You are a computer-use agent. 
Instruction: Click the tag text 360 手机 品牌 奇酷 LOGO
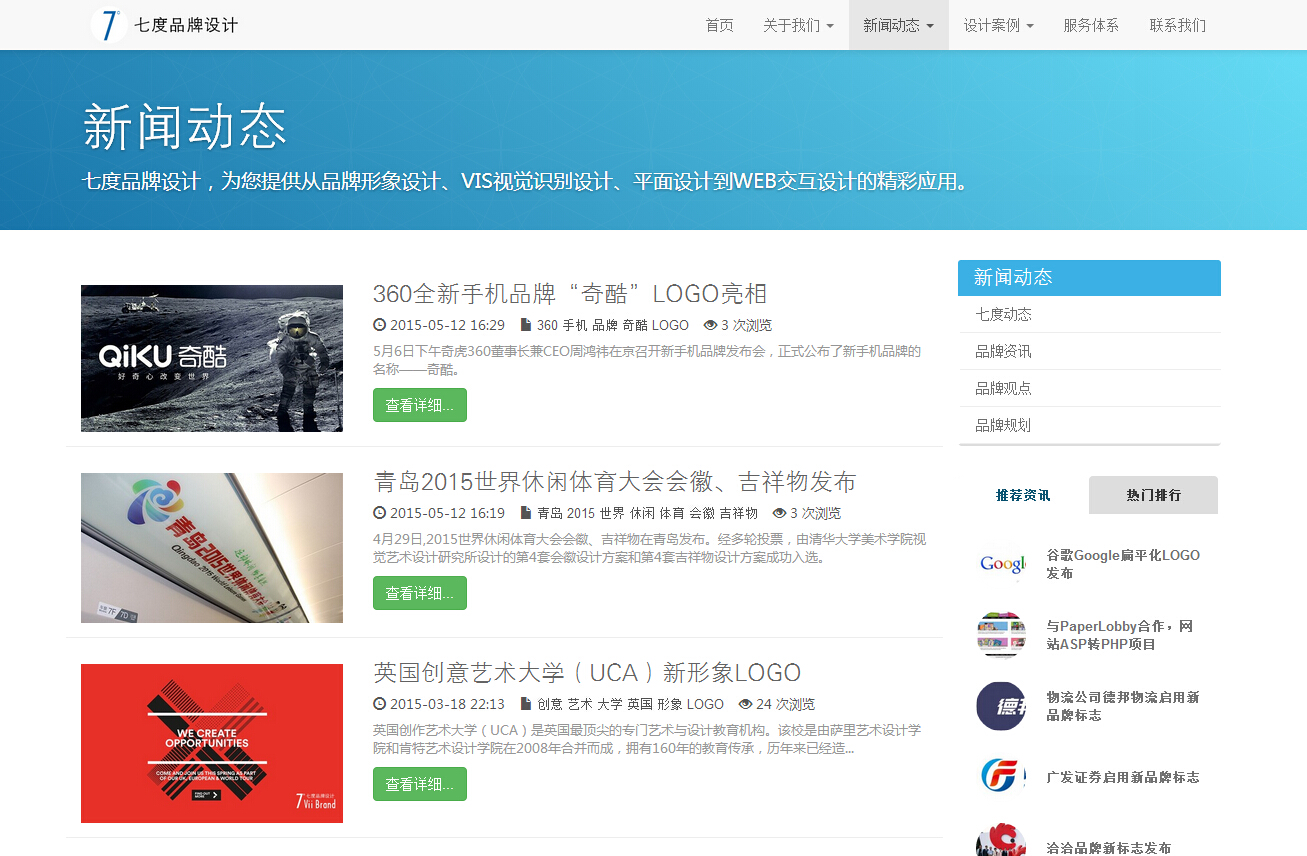(x=613, y=325)
